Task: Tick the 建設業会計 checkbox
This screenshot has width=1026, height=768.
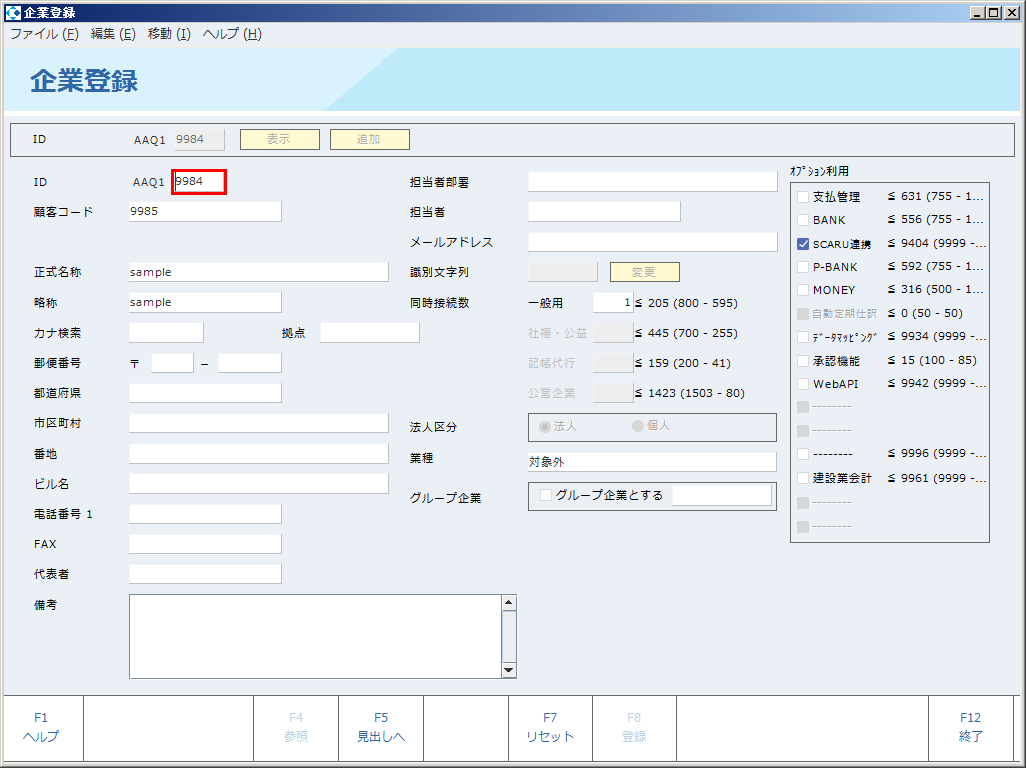Action: tap(803, 478)
